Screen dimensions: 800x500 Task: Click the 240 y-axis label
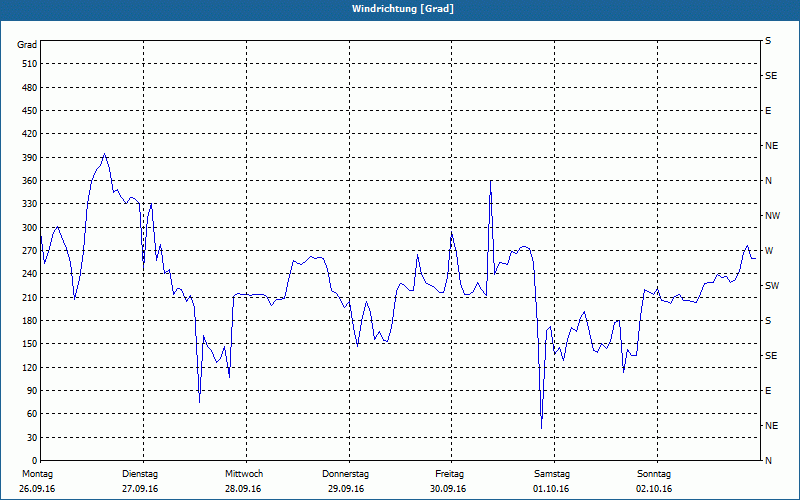tap(30, 274)
